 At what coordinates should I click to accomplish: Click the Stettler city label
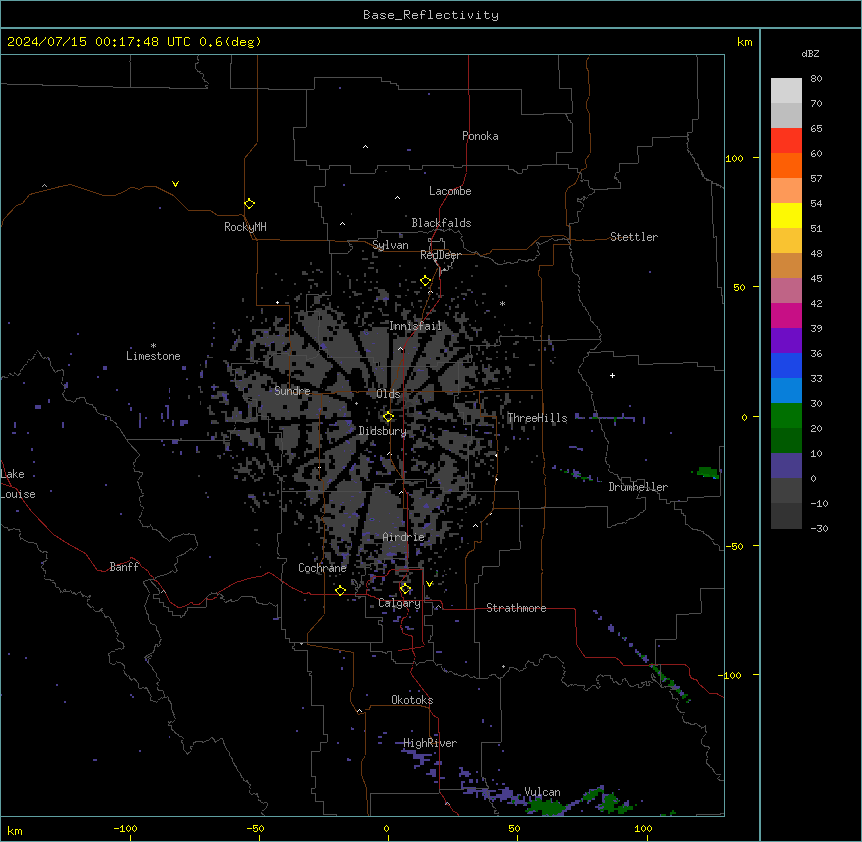point(634,237)
